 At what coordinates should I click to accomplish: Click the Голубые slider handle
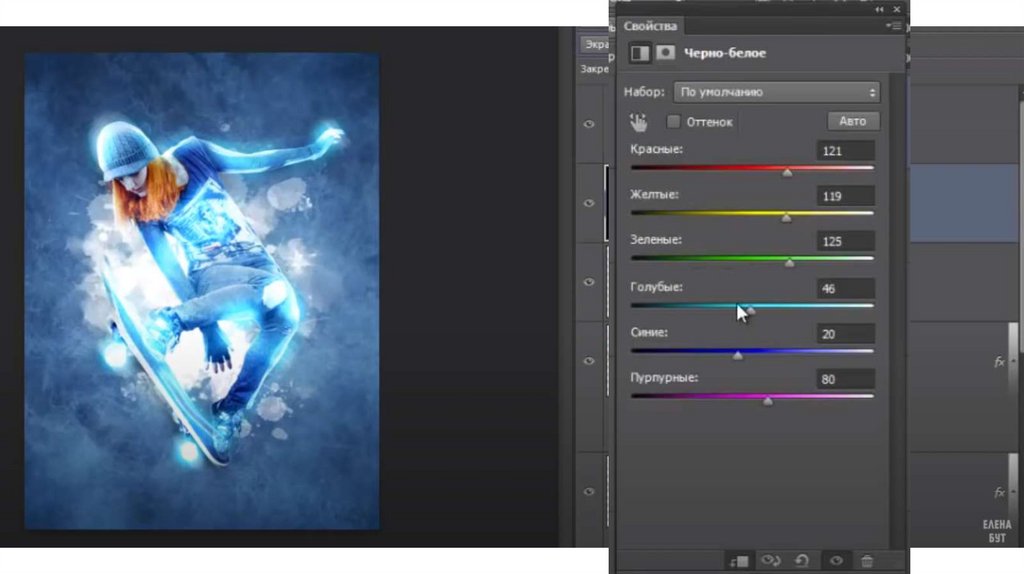tap(751, 310)
